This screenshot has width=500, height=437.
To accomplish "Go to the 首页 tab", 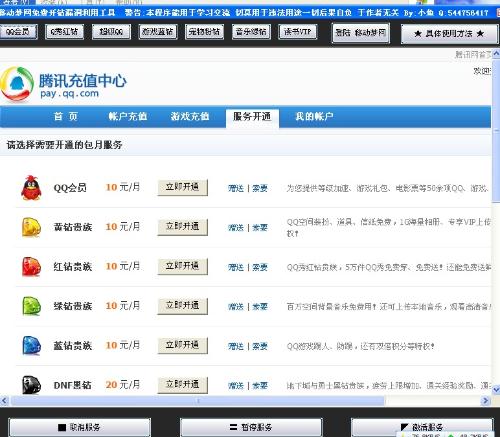I will [66, 116].
